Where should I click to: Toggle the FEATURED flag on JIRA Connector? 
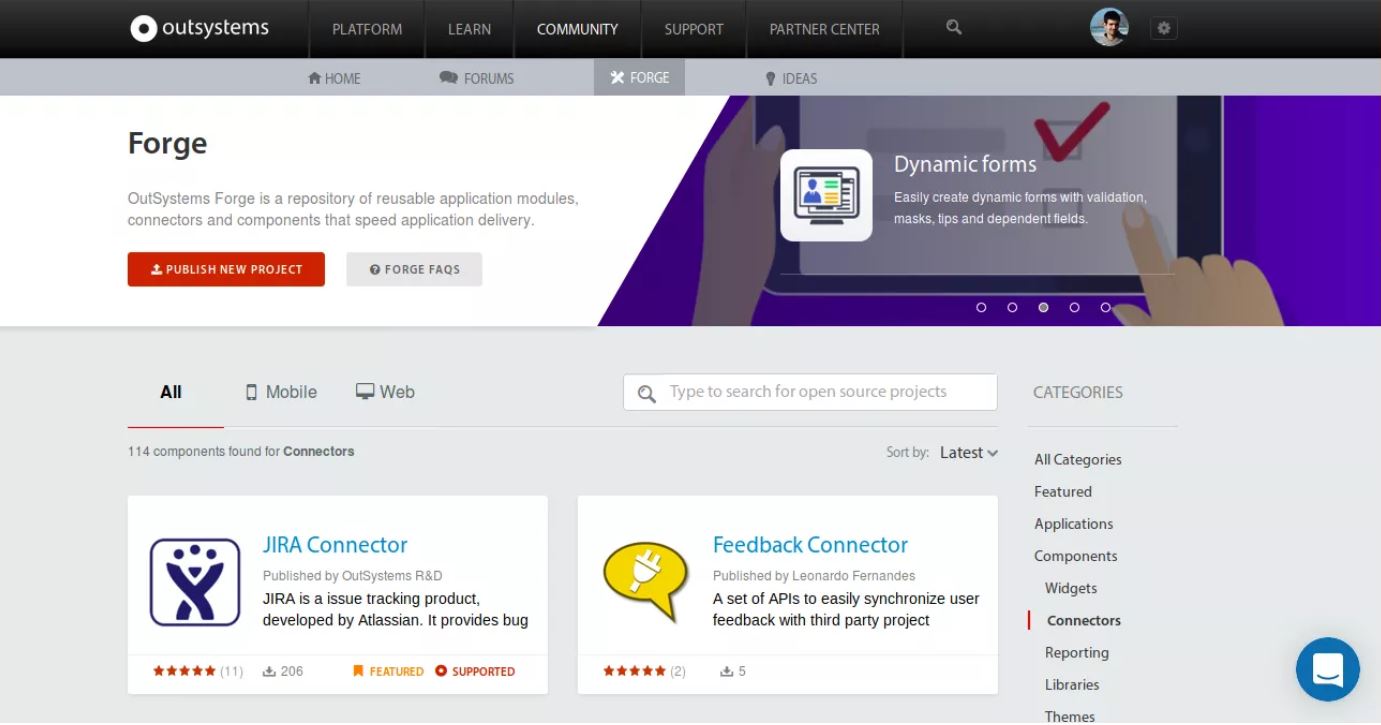click(x=357, y=671)
